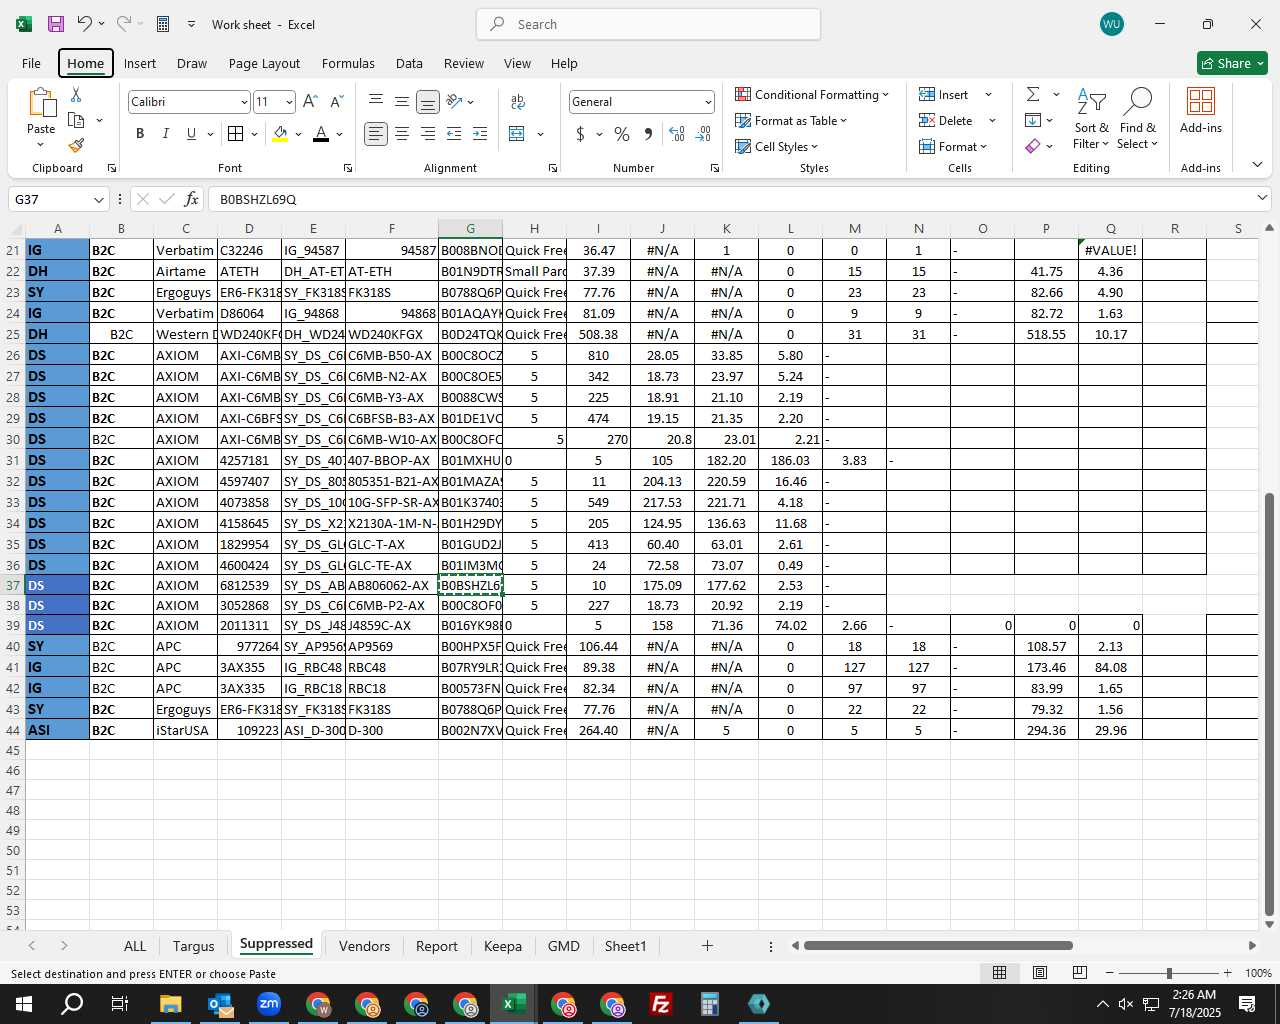Viewport: 1280px width, 1024px height.
Task: Switch to the Keepa sheet tab
Action: click(503, 946)
